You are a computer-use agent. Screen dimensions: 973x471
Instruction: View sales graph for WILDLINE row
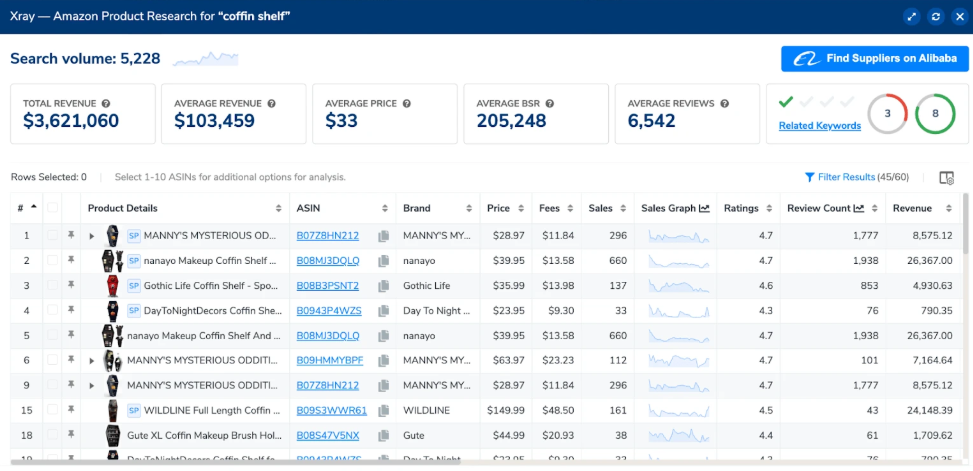[678, 410]
